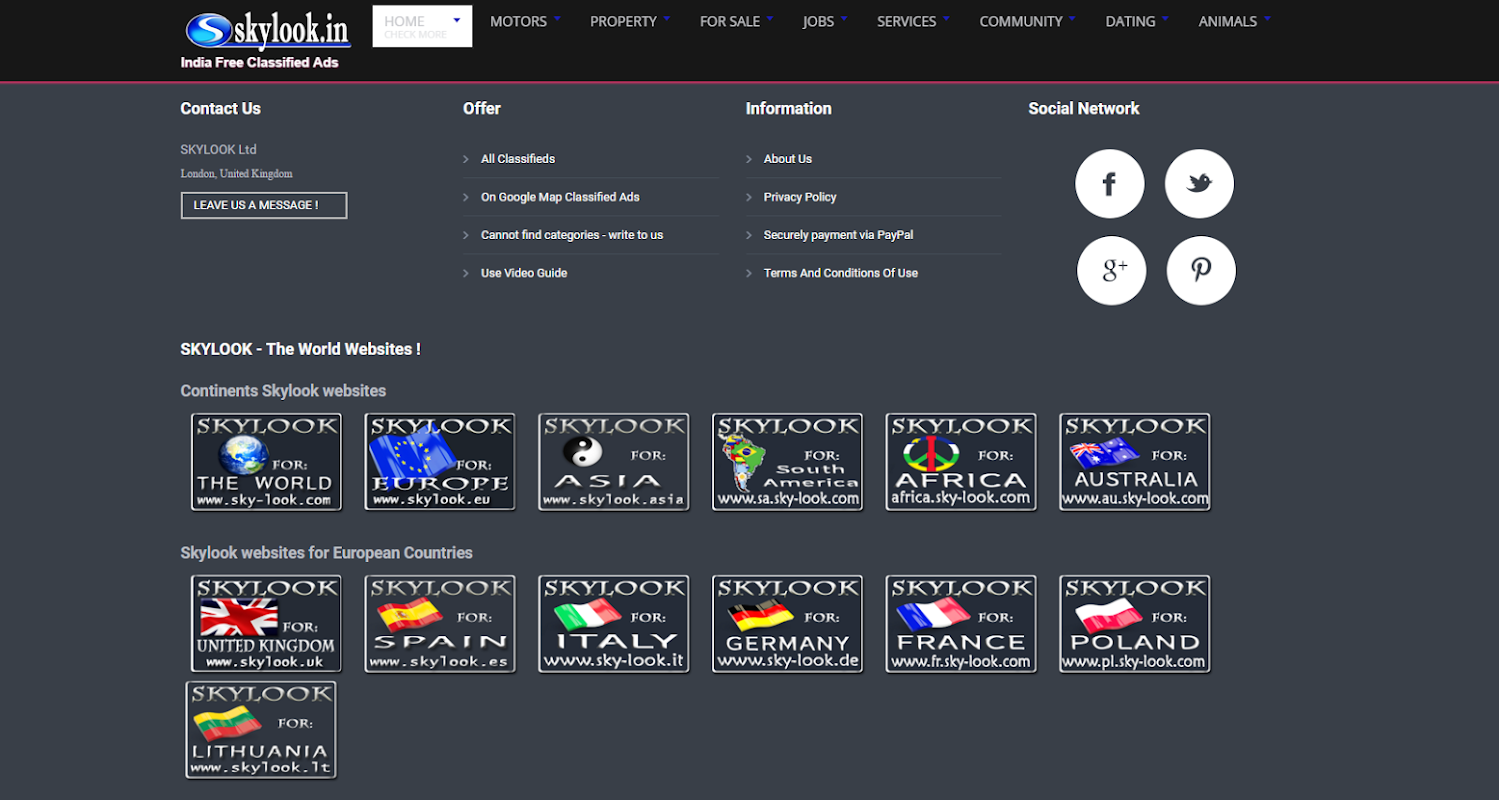Open the Facebook social icon
The width and height of the screenshot is (1499, 800).
click(1109, 184)
